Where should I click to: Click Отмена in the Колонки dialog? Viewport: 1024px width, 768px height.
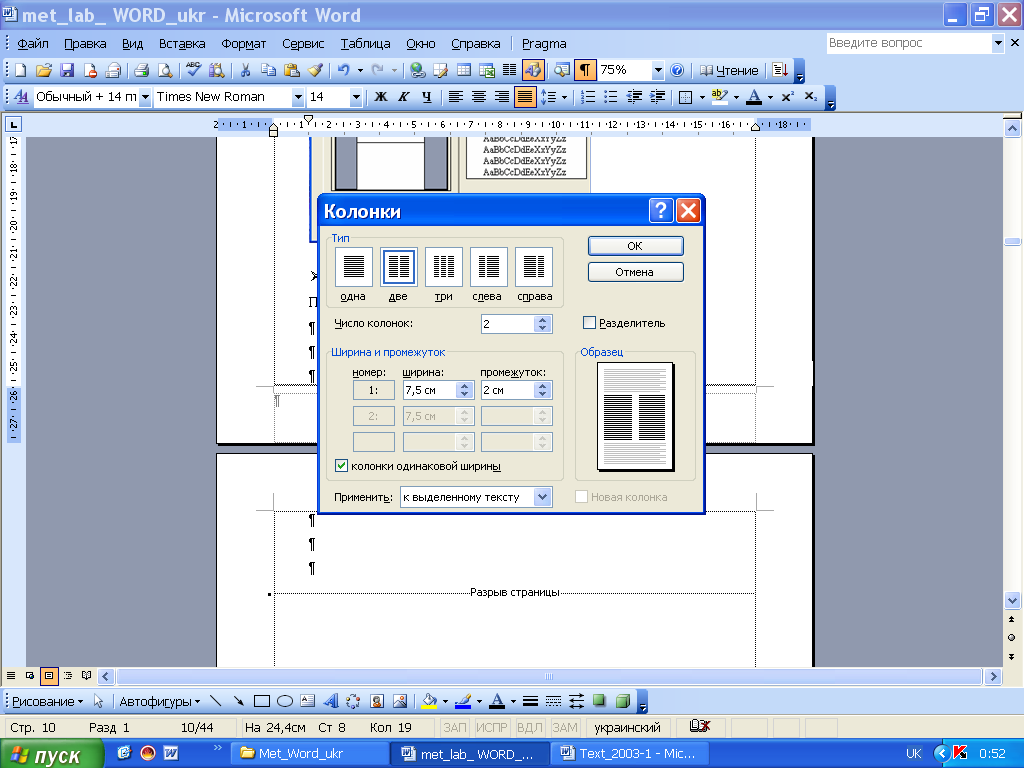click(635, 272)
